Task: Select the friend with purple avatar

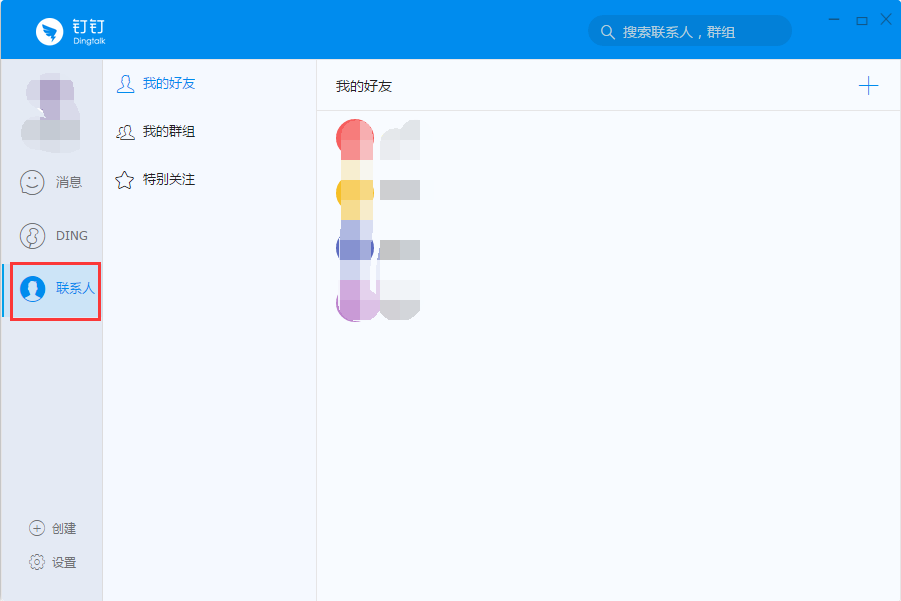Action: tap(356, 301)
